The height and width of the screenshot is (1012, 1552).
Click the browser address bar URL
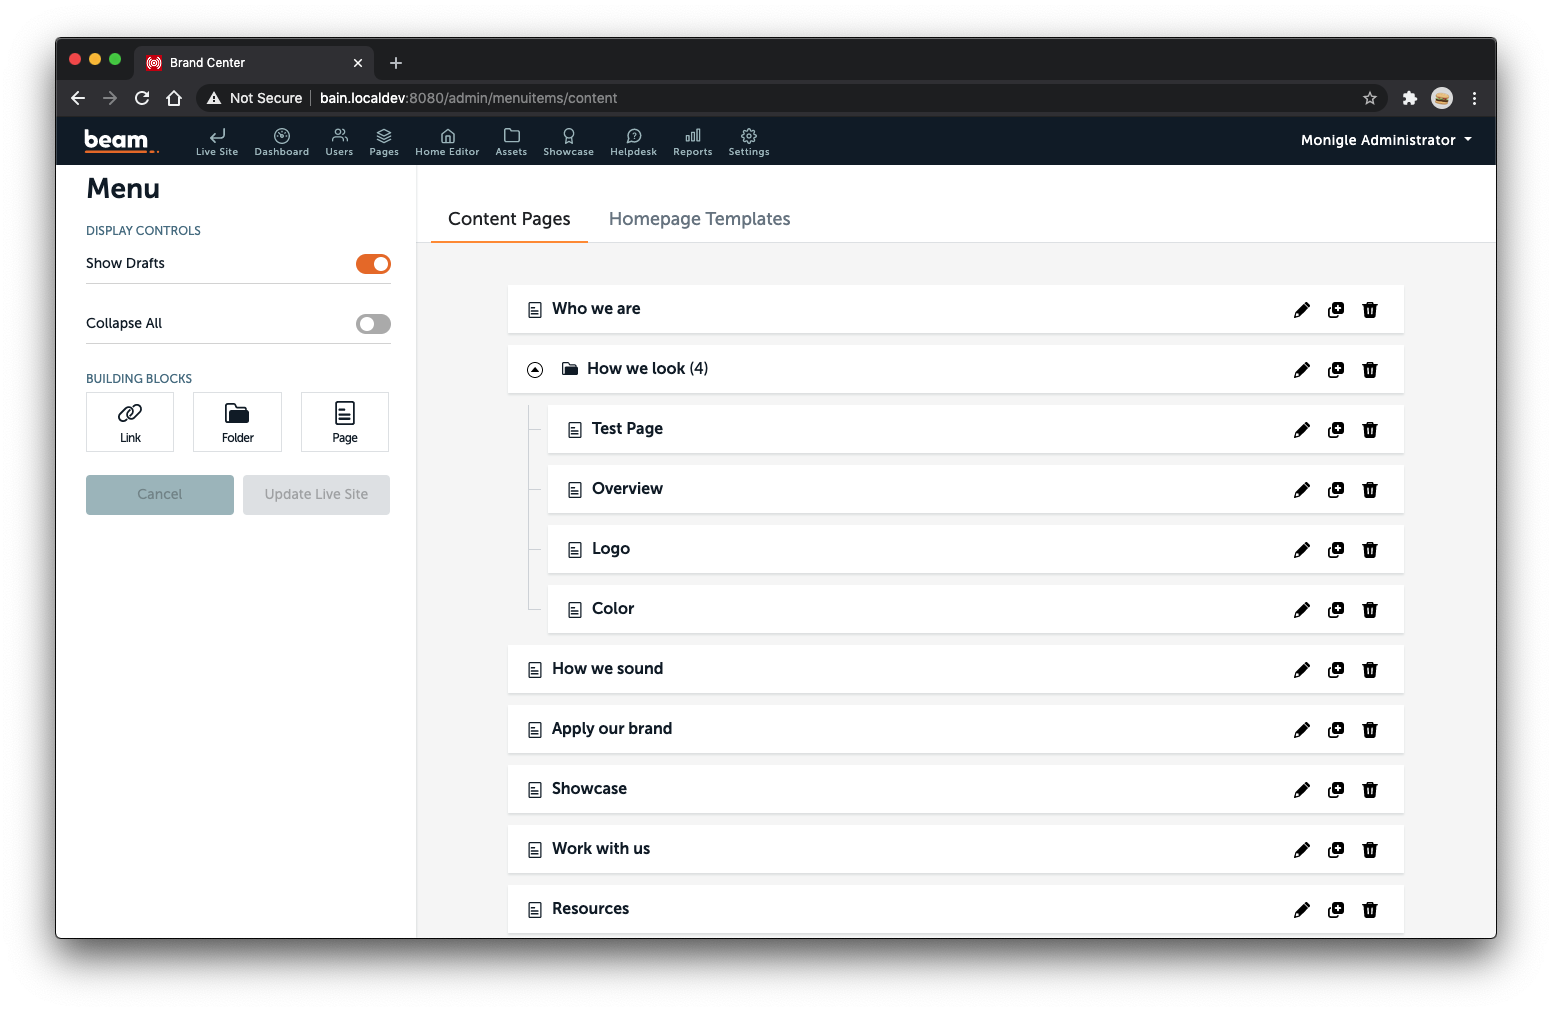[468, 98]
